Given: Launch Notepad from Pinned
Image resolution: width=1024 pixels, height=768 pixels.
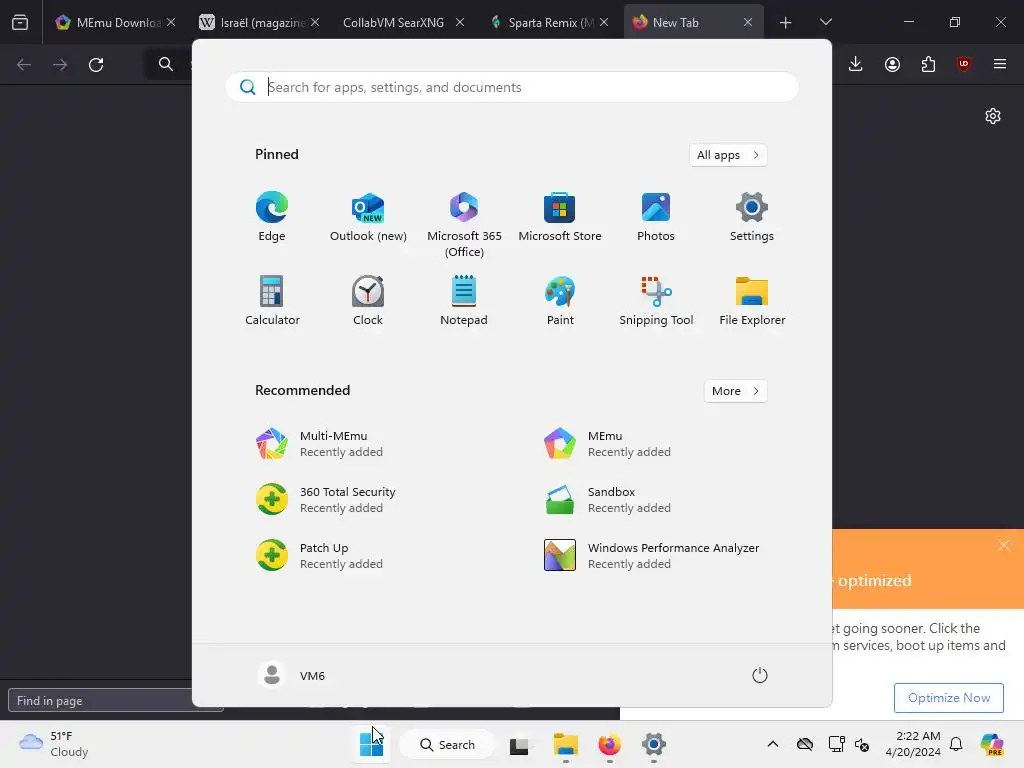Looking at the screenshot, I should tap(464, 301).
